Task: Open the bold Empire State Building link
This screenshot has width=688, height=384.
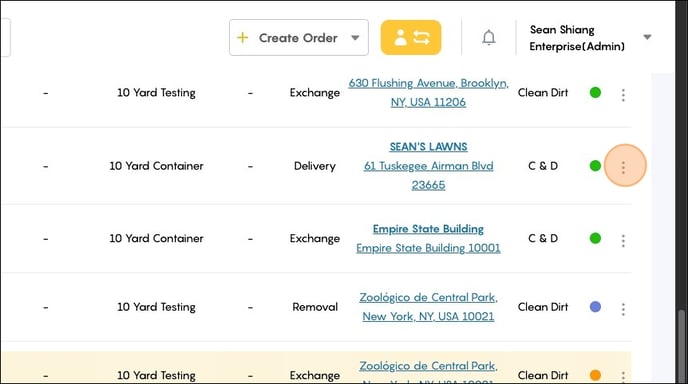Action: 428,229
